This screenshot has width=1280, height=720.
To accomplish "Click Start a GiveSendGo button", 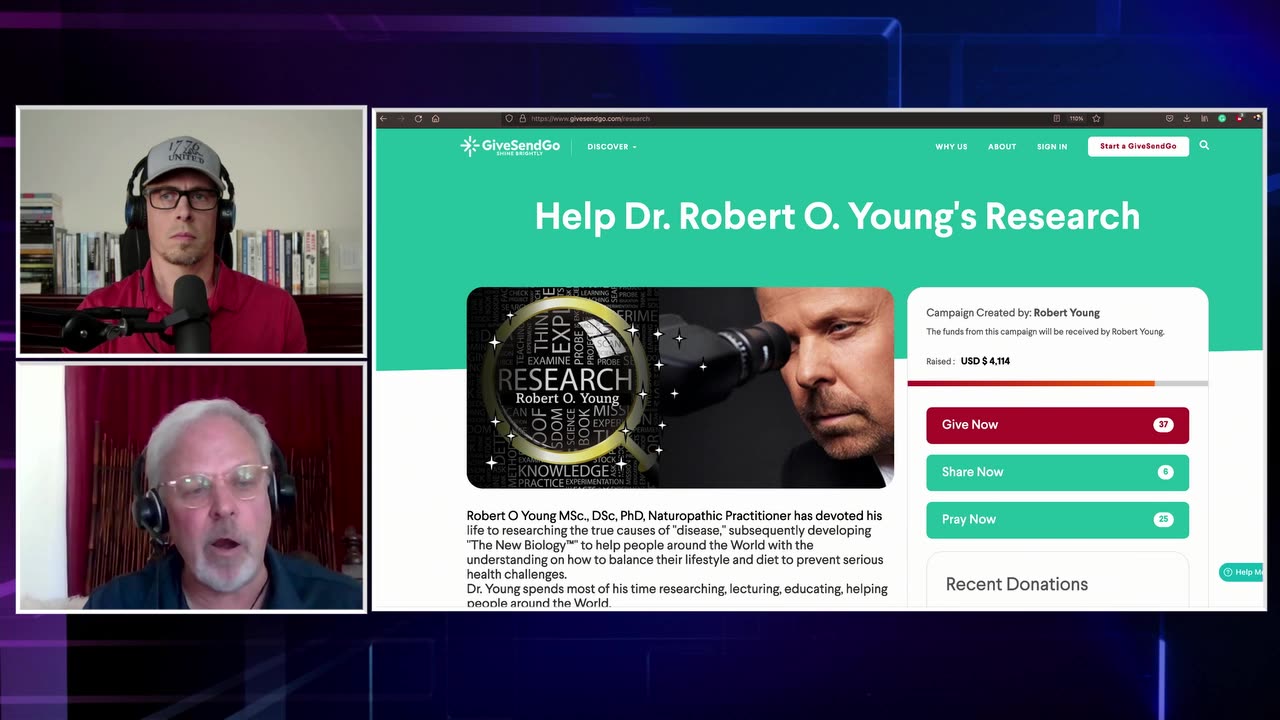I will pyautogui.click(x=1138, y=146).
